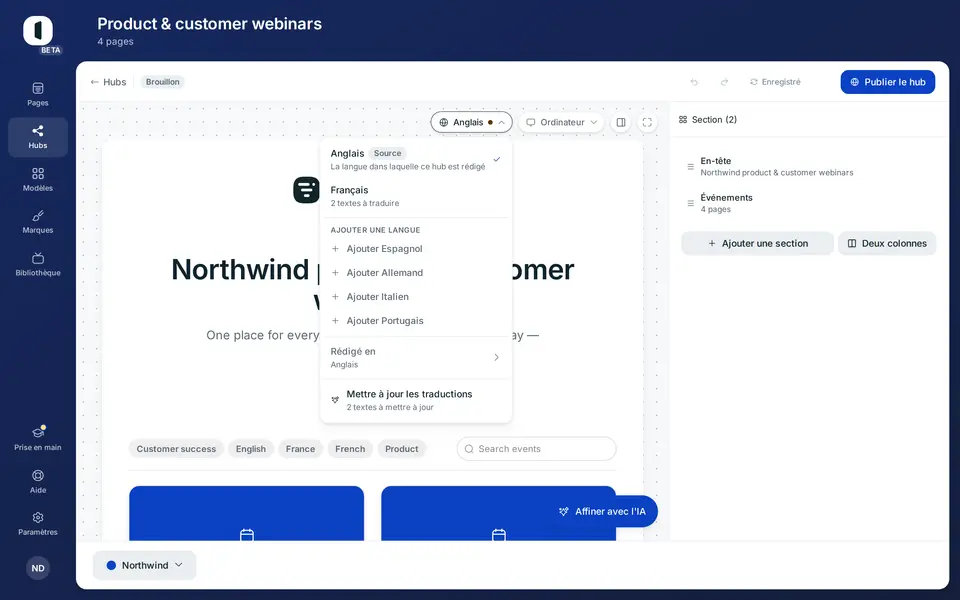Toggle the side panel layout icon
Image resolution: width=960 pixels, height=600 pixels.
point(621,122)
